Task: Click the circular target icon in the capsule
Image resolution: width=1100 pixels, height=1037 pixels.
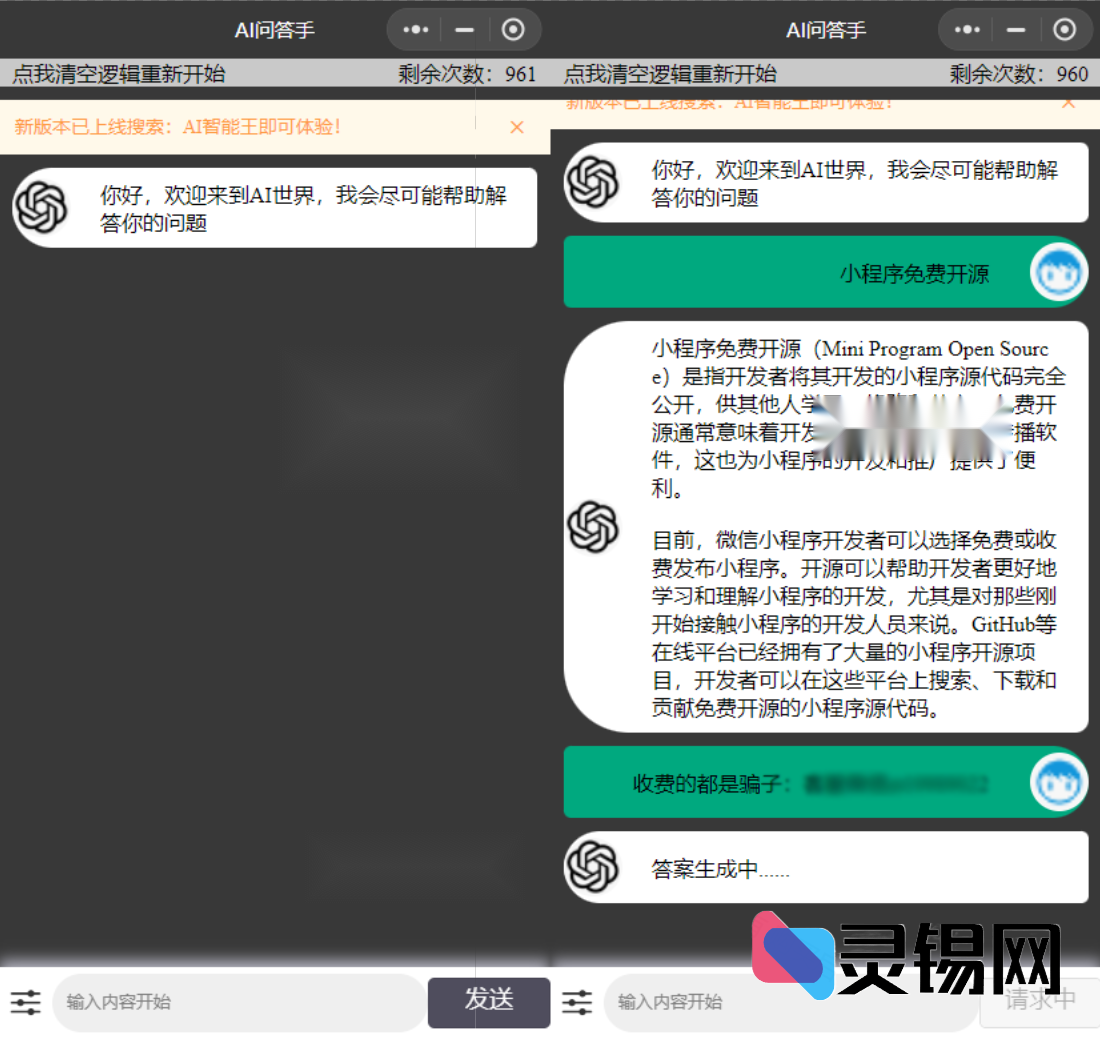Action: coord(514,30)
